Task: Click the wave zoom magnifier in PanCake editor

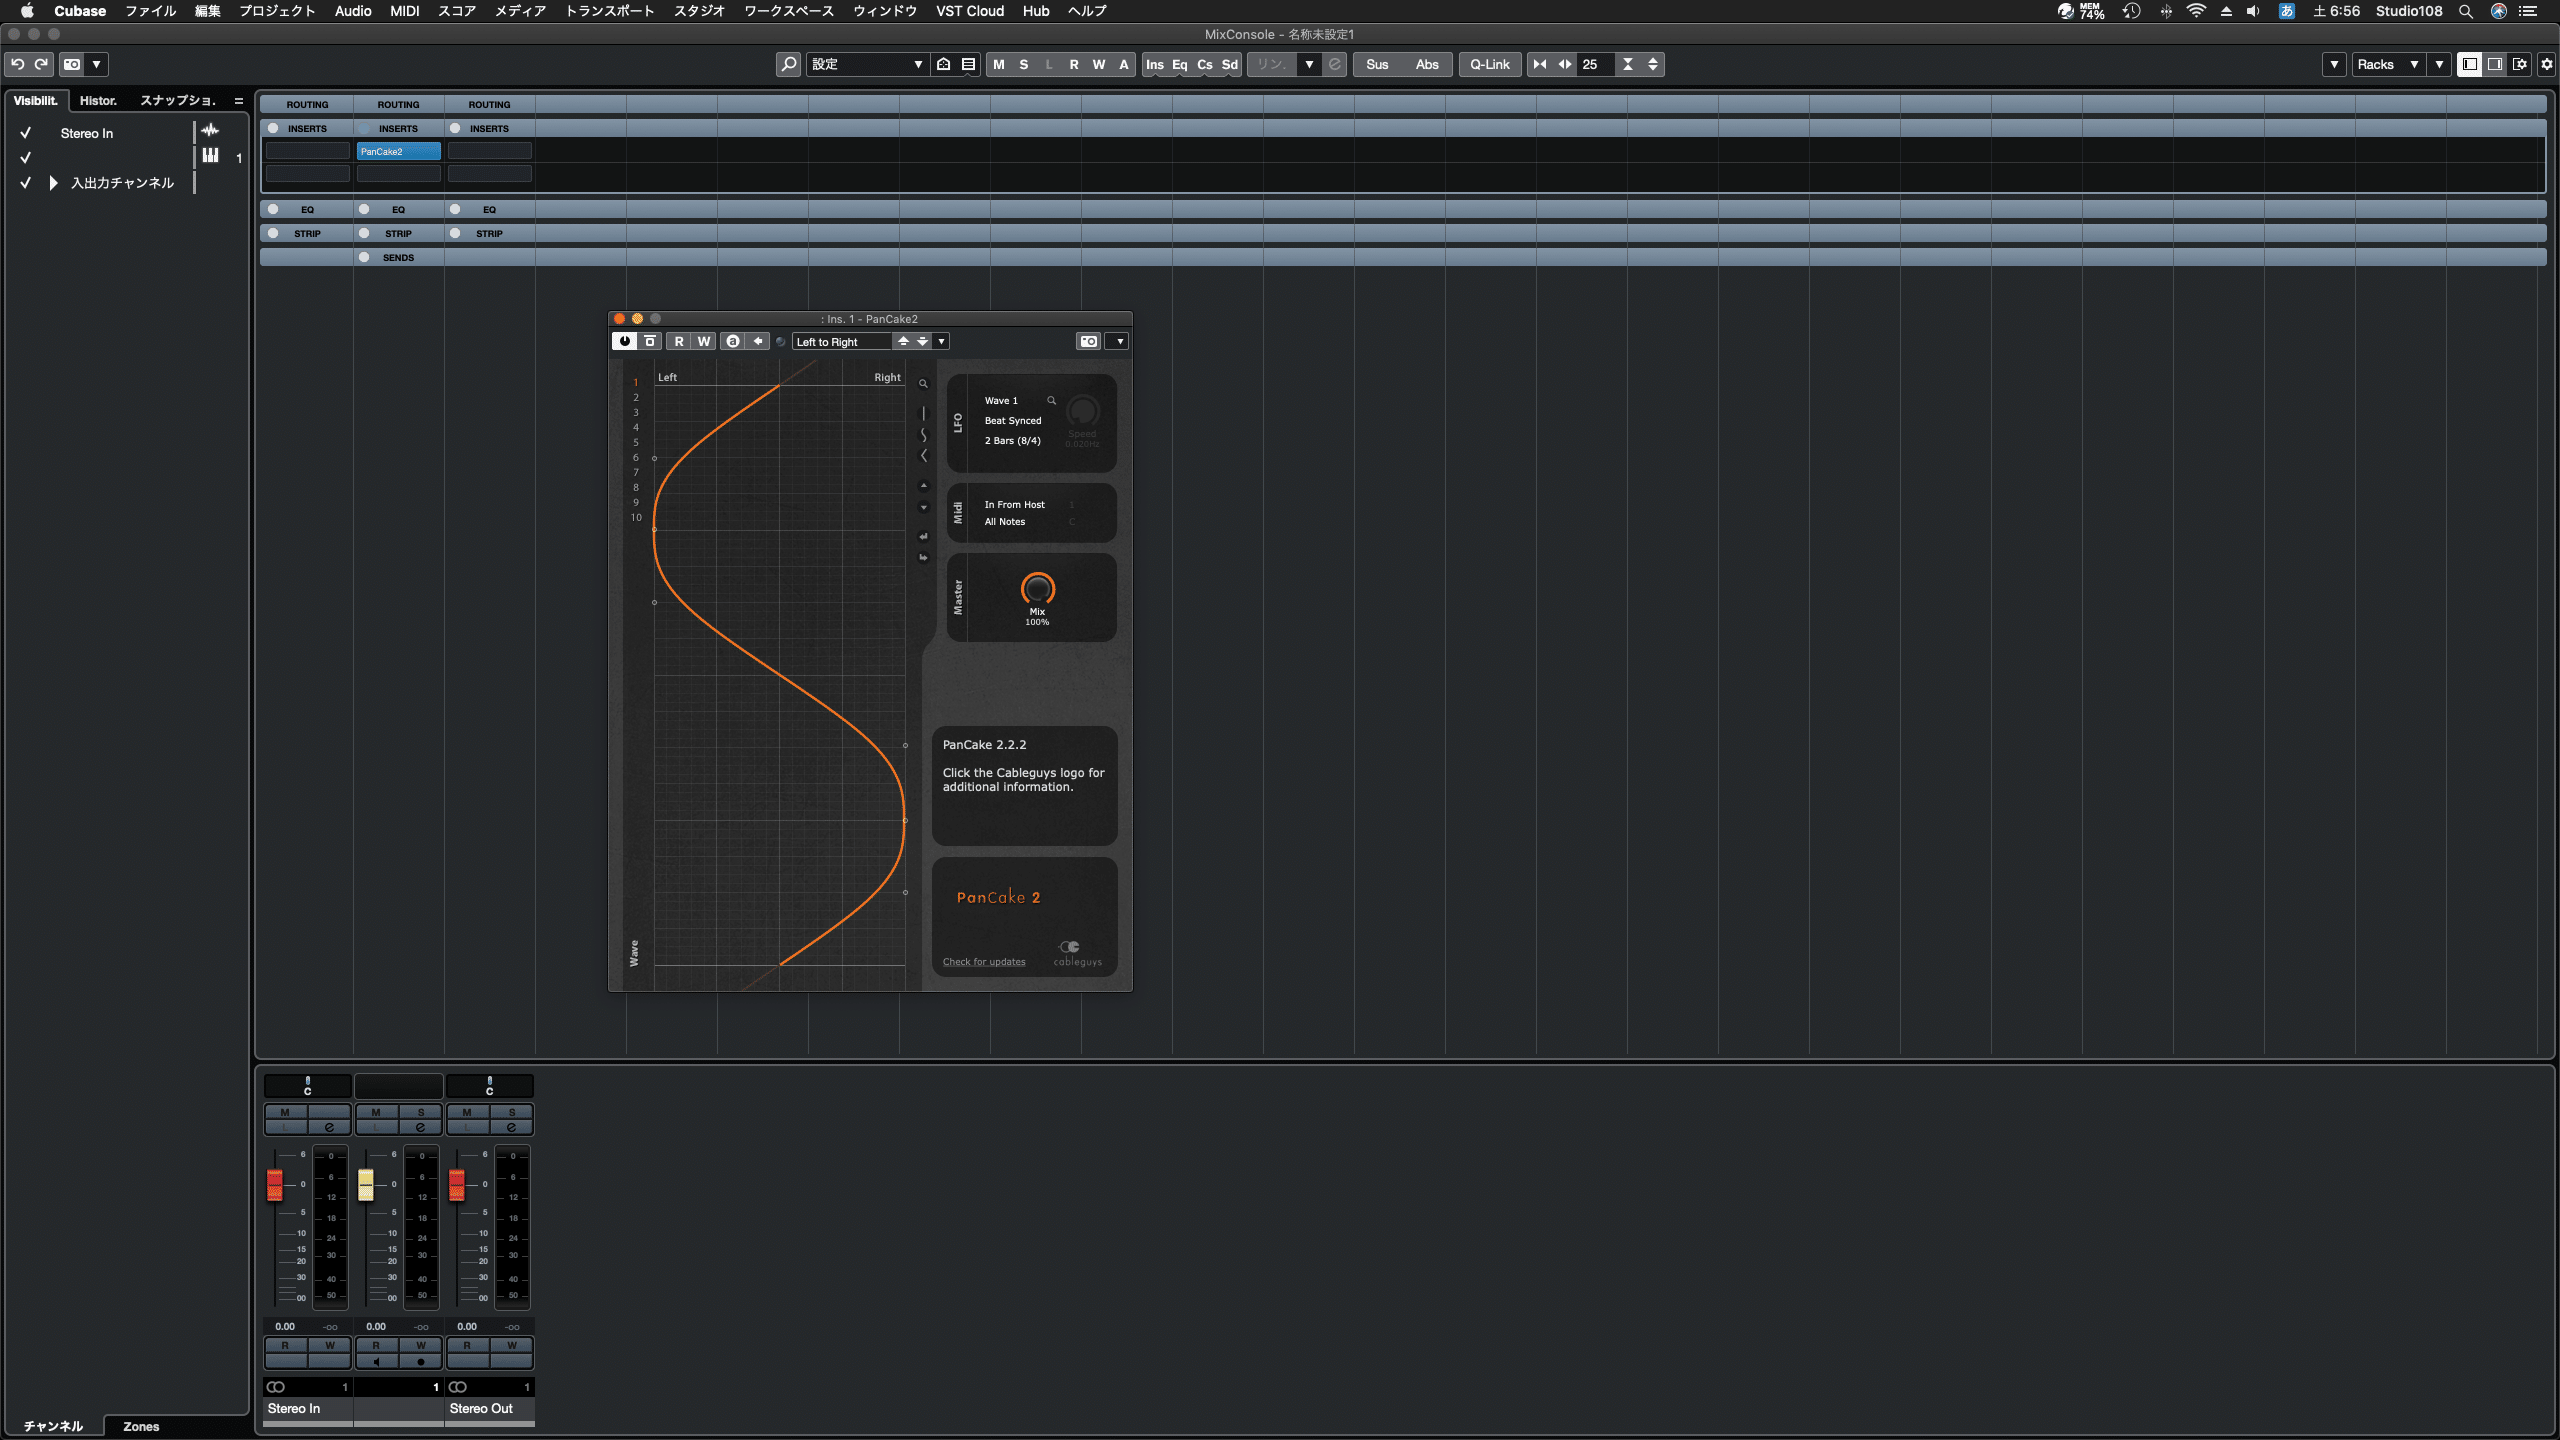Action: [923, 384]
